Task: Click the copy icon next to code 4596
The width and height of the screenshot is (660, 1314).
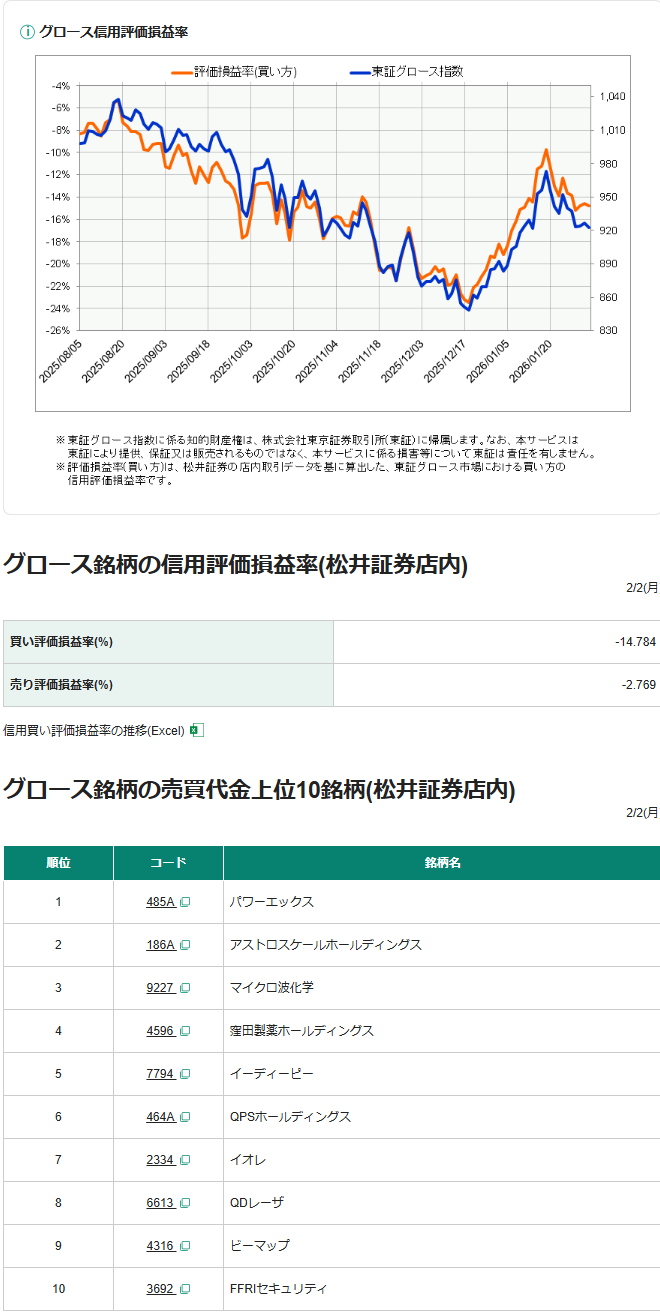Action: (x=185, y=1031)
